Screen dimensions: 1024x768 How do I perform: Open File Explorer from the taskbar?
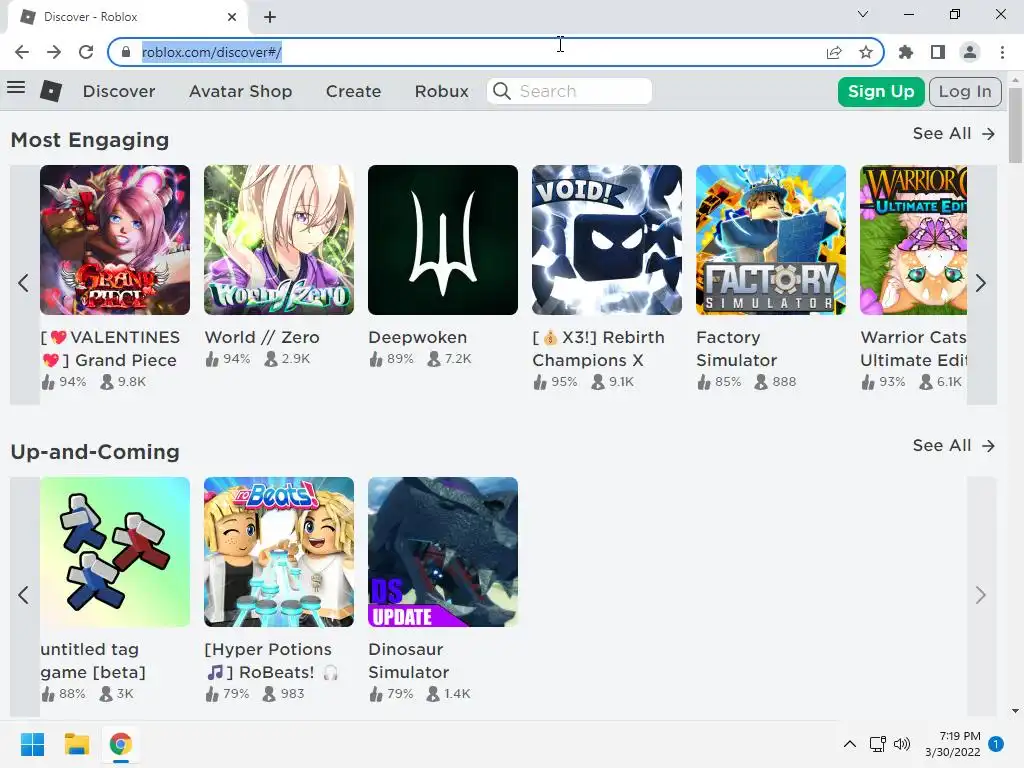pos(76,744)
